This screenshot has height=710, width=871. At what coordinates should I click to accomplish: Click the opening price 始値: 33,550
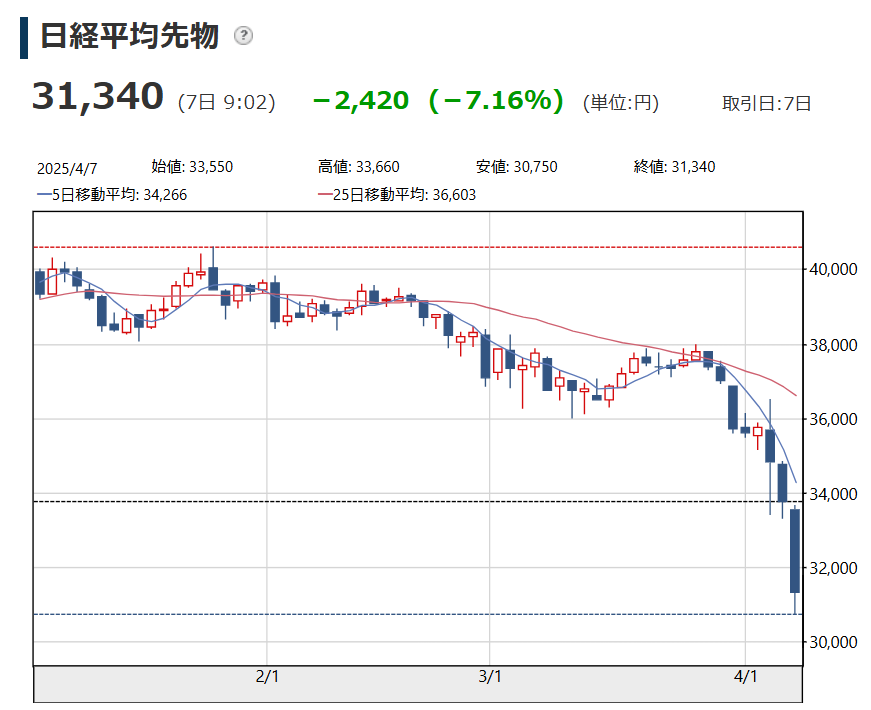click(x=192, y=167)
